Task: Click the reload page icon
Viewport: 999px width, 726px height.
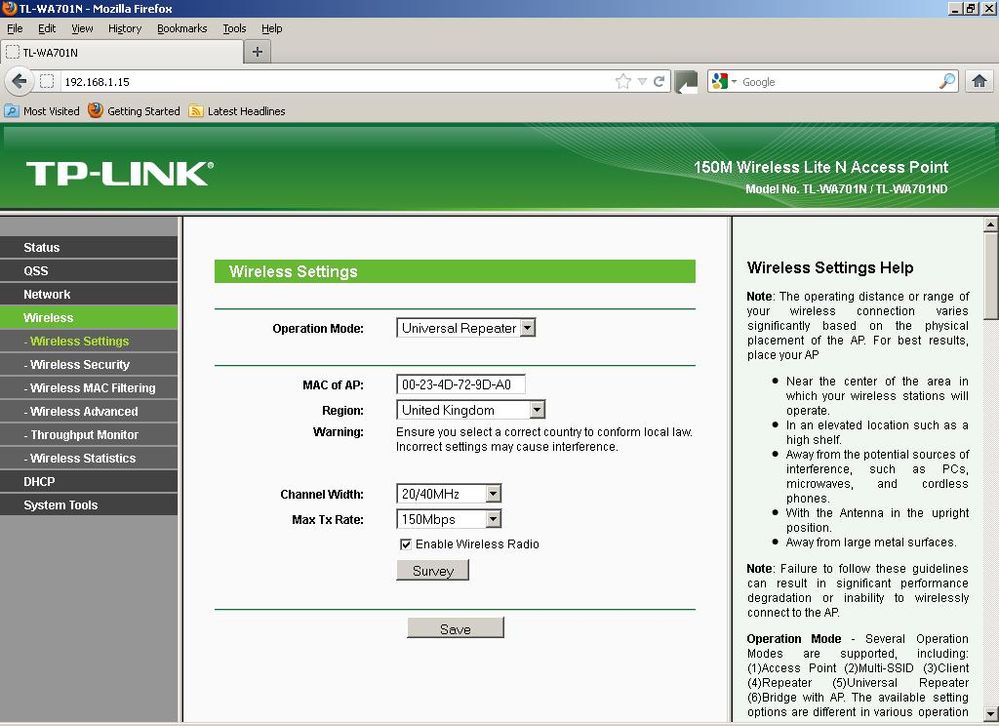Action: point(659,82)
